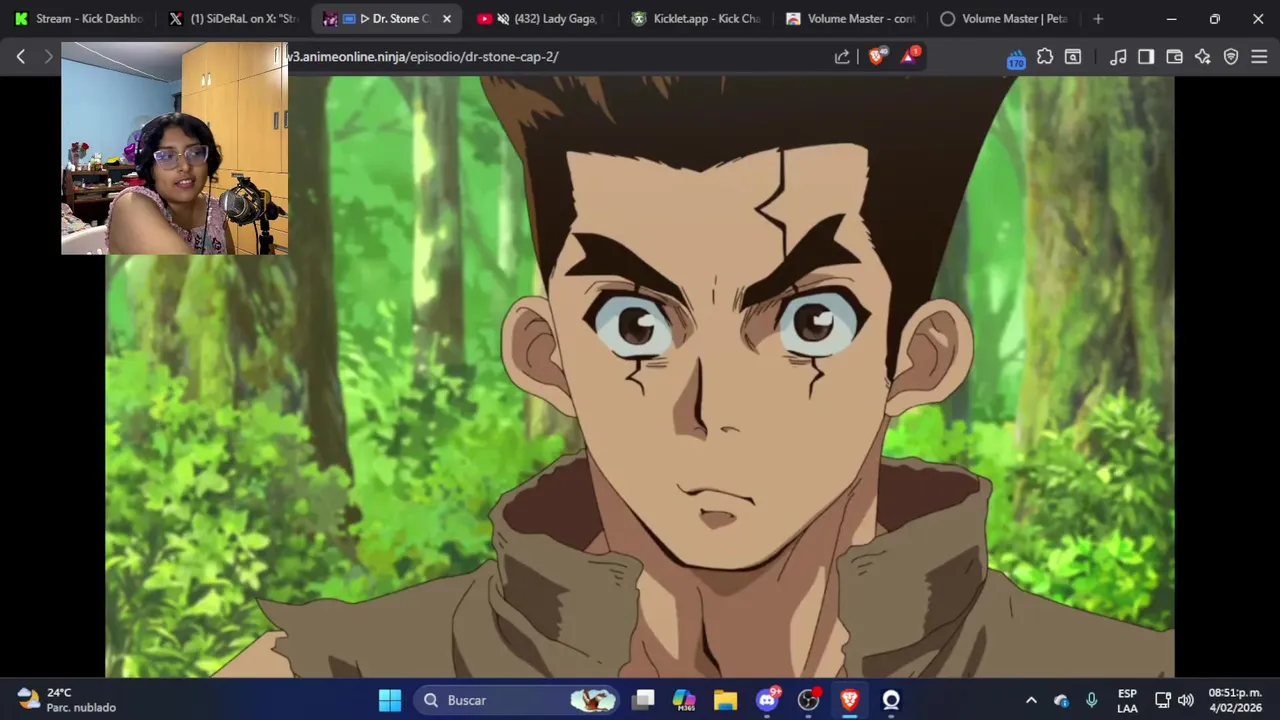Open the volume speaker tray icon
The width and height of the screenshot is (1280, 720).
pyautogui.click(x=1186, y=700)
